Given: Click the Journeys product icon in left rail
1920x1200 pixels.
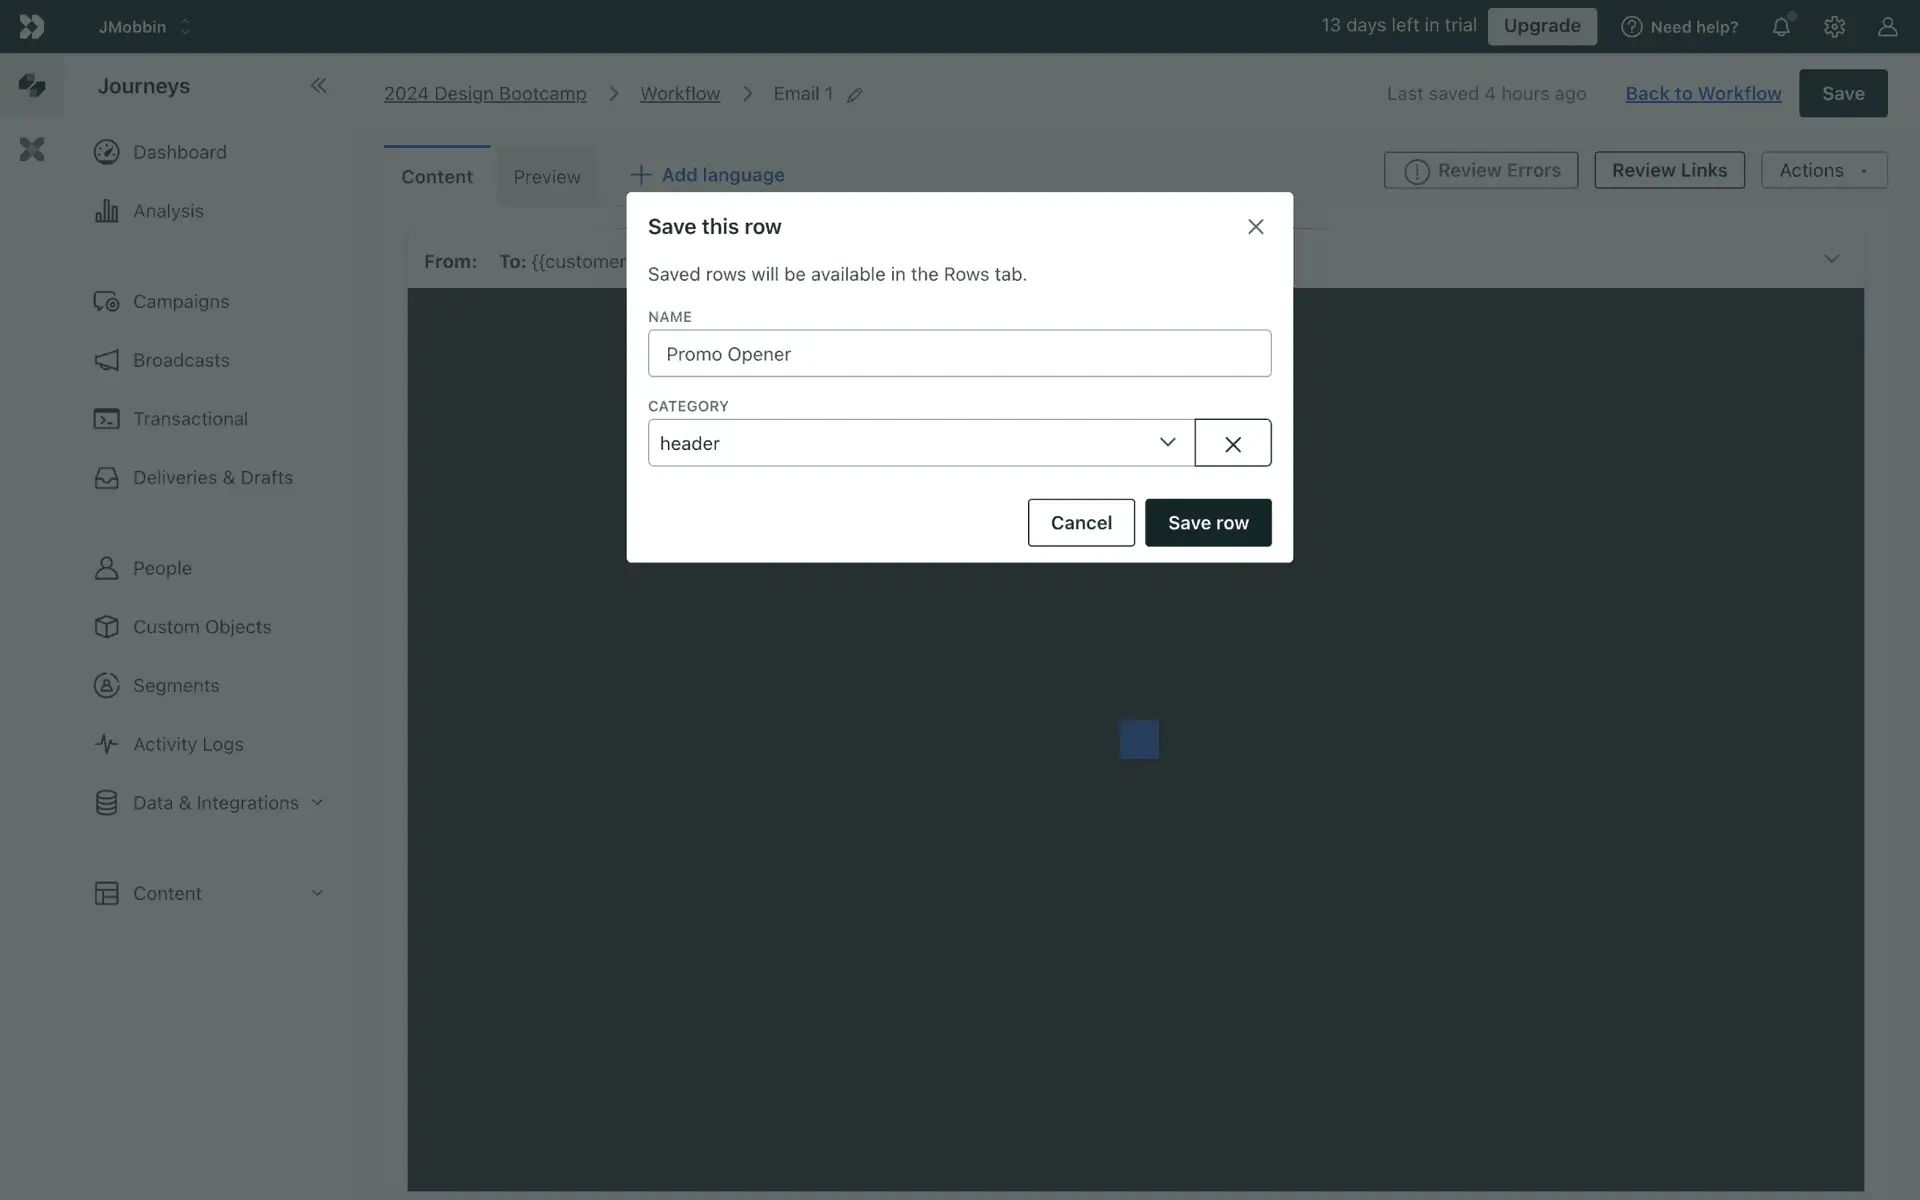Looking at the screenshot, I should click(32, 86).
